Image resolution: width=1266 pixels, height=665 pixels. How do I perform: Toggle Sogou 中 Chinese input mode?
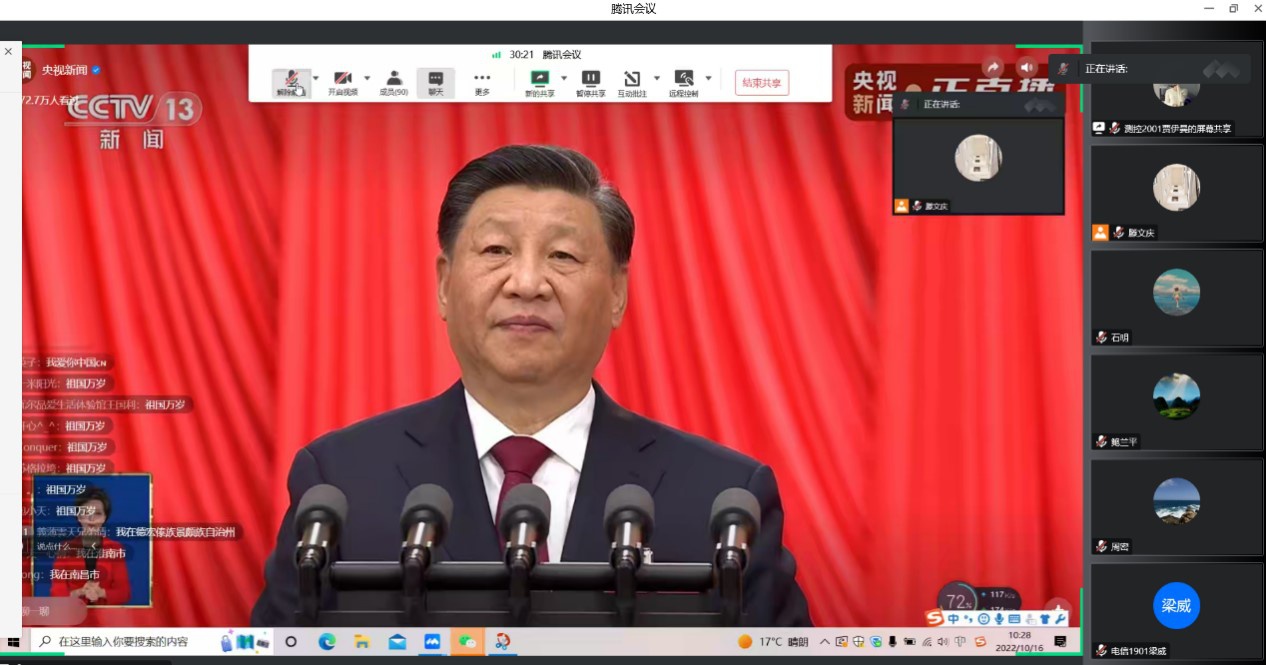pyautogui.click(x=954, y=619)
